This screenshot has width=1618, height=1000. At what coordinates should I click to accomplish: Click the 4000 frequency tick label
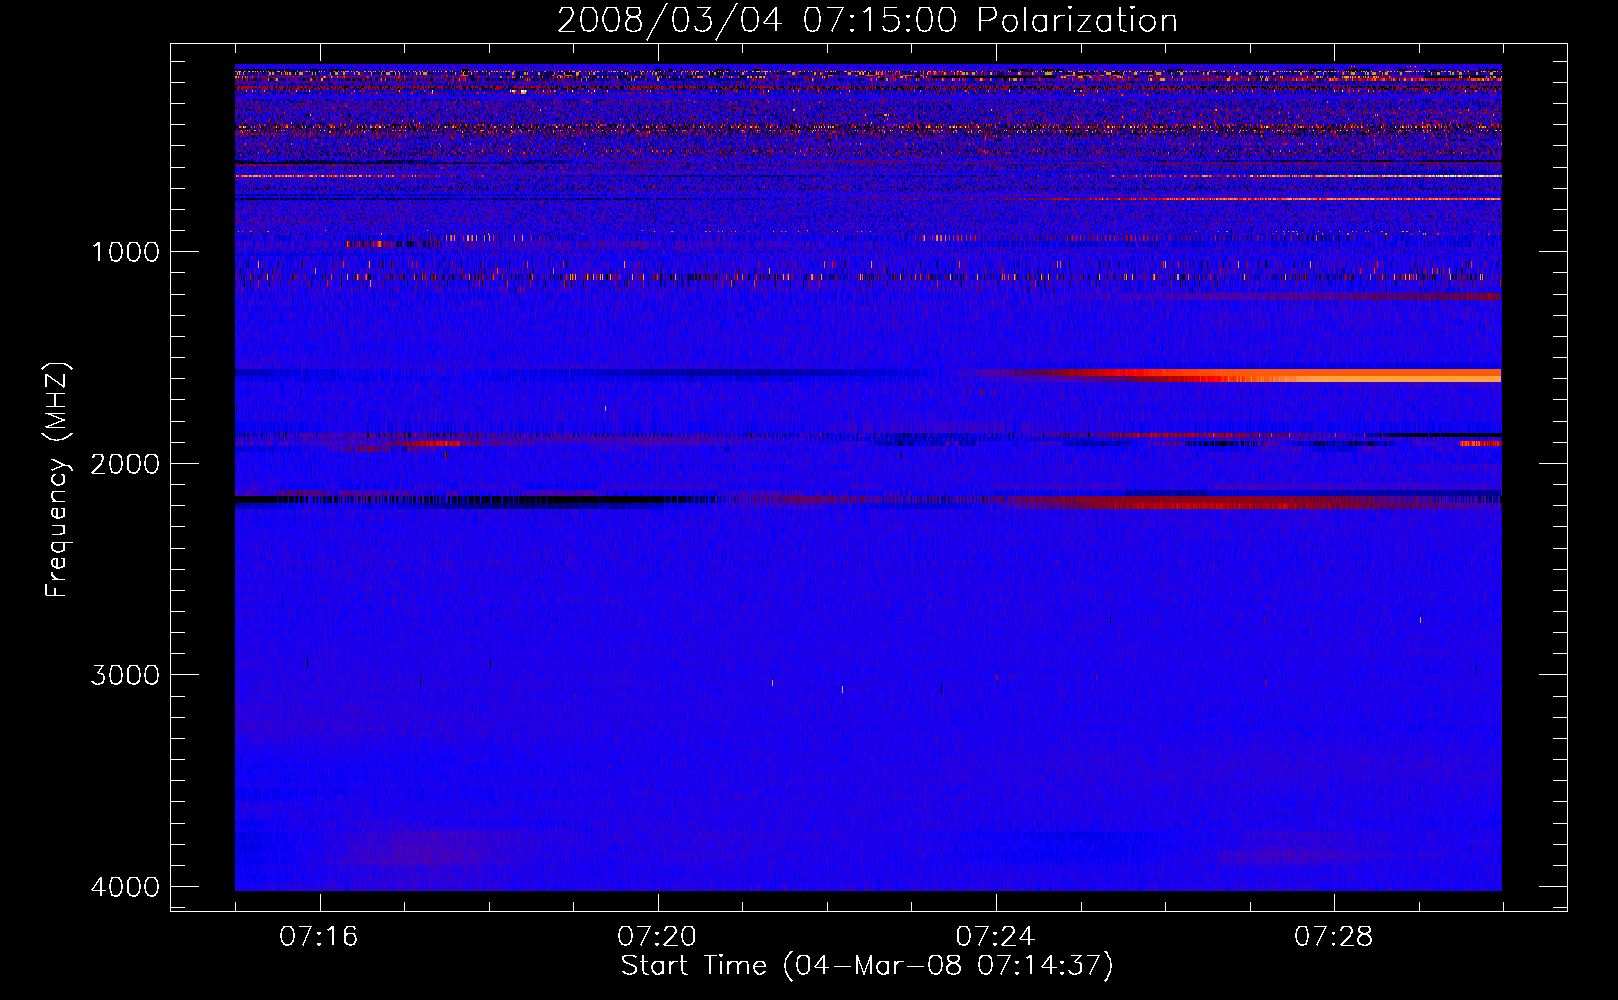[126, 887]
